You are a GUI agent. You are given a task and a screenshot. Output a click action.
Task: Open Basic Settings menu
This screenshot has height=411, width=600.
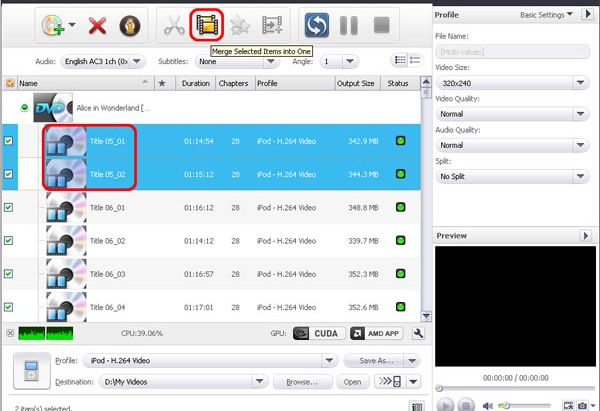coord(546,15)
